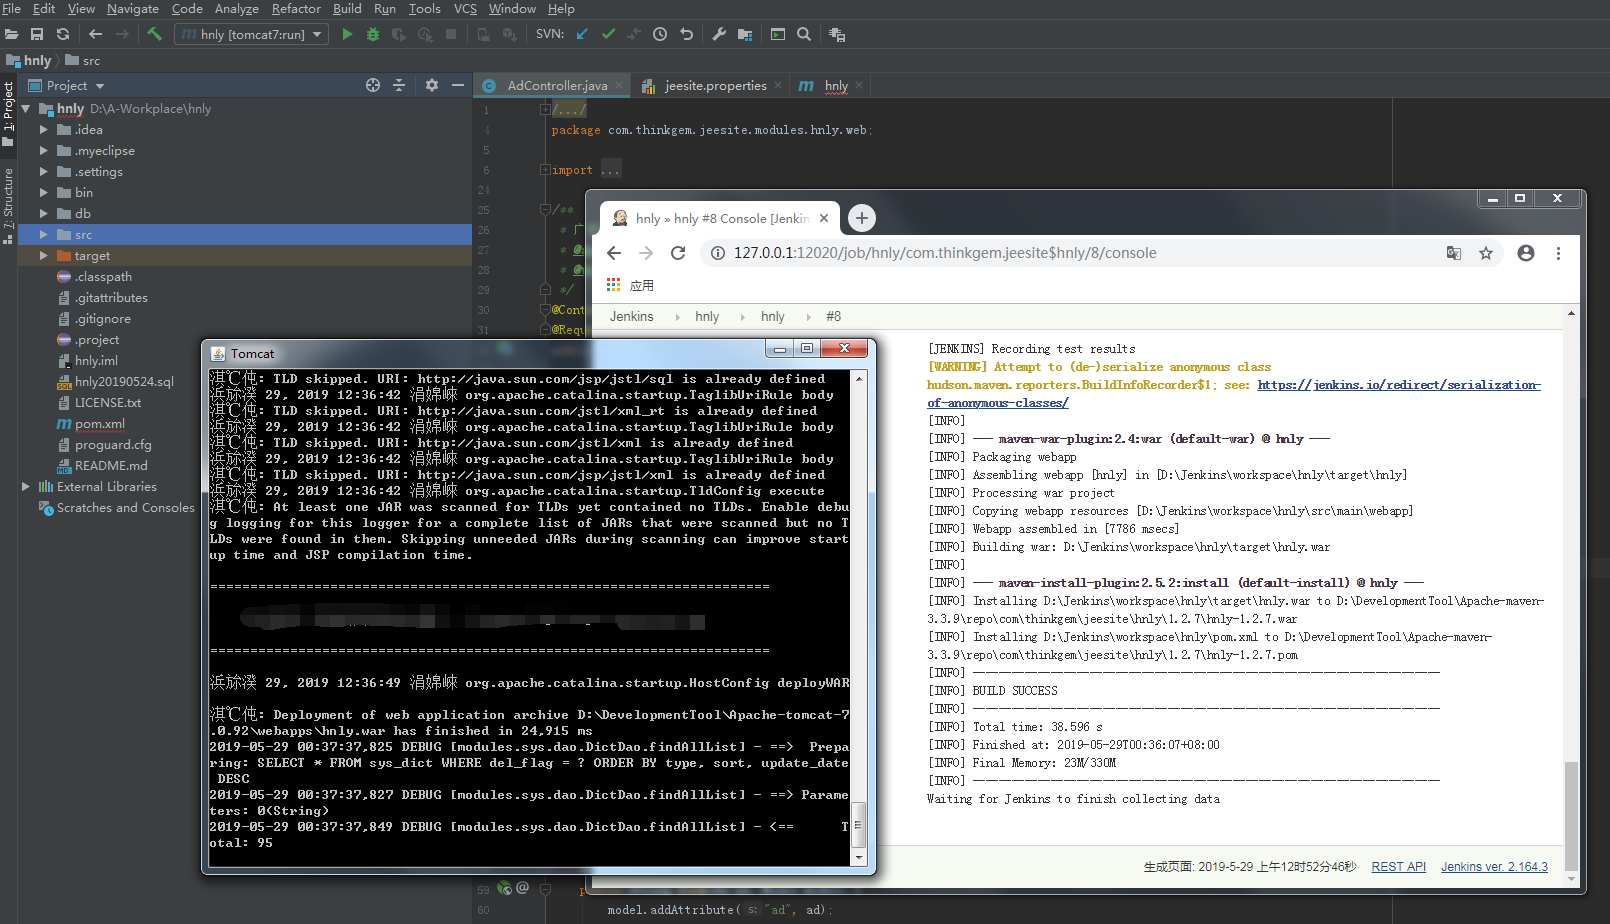Open the REST API link
Viewport: 1610px width, 924px height.
[x=1398, y=866]
